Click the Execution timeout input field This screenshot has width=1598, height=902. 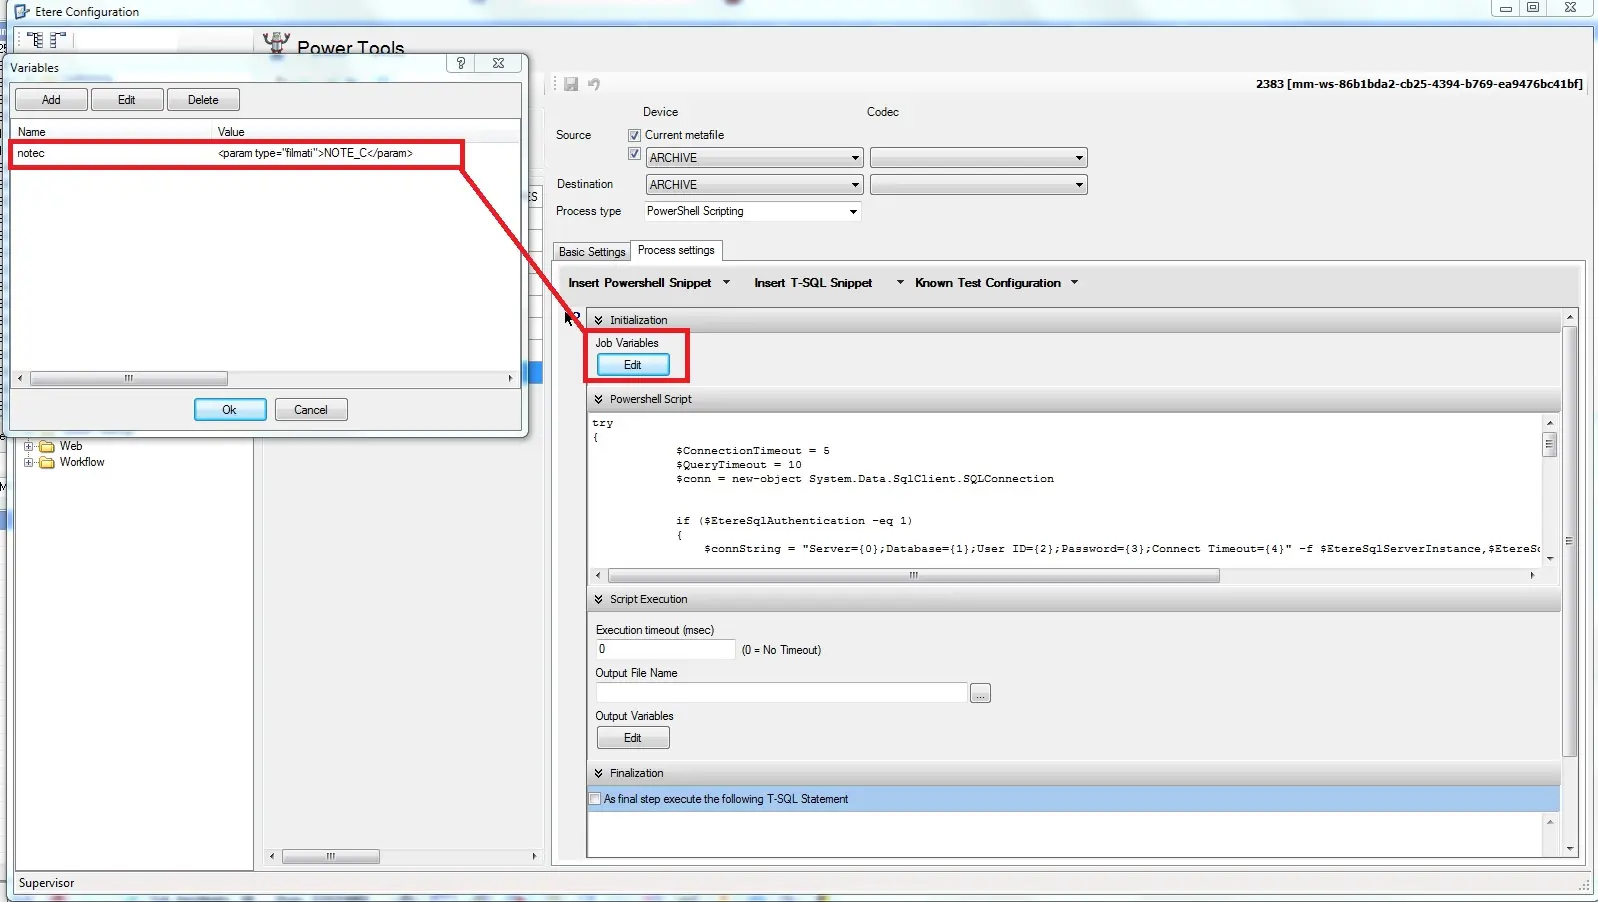tap(665, 649)
